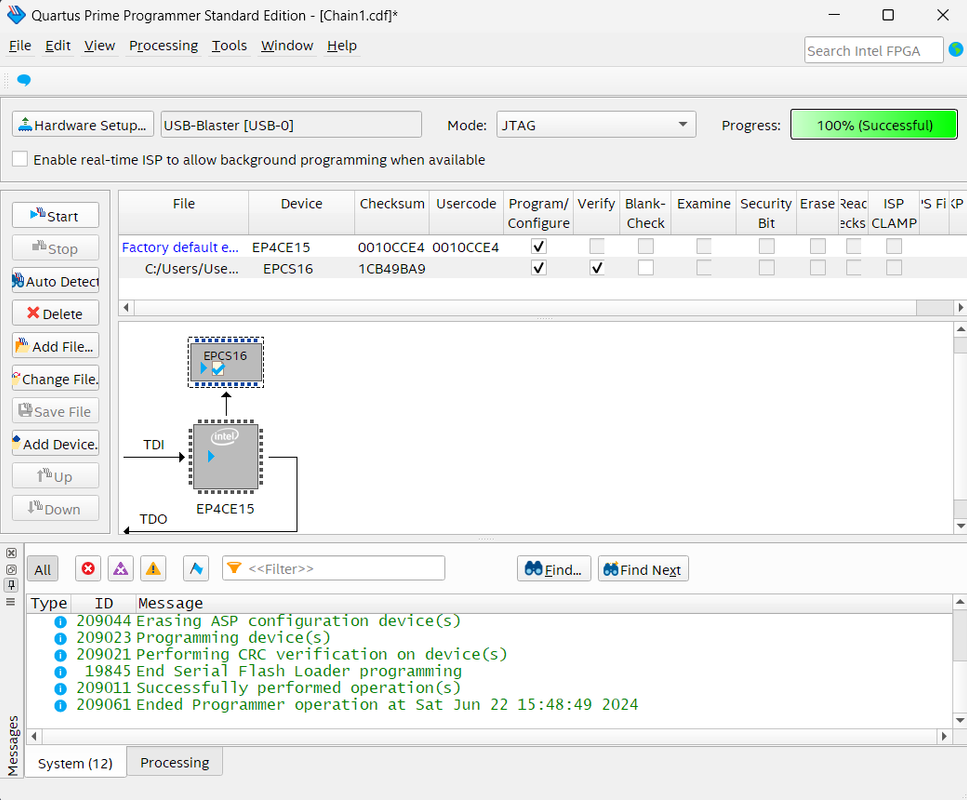Open the Mode JTAG dropdown
Viewport: 967px width, 800px height.
596,125
